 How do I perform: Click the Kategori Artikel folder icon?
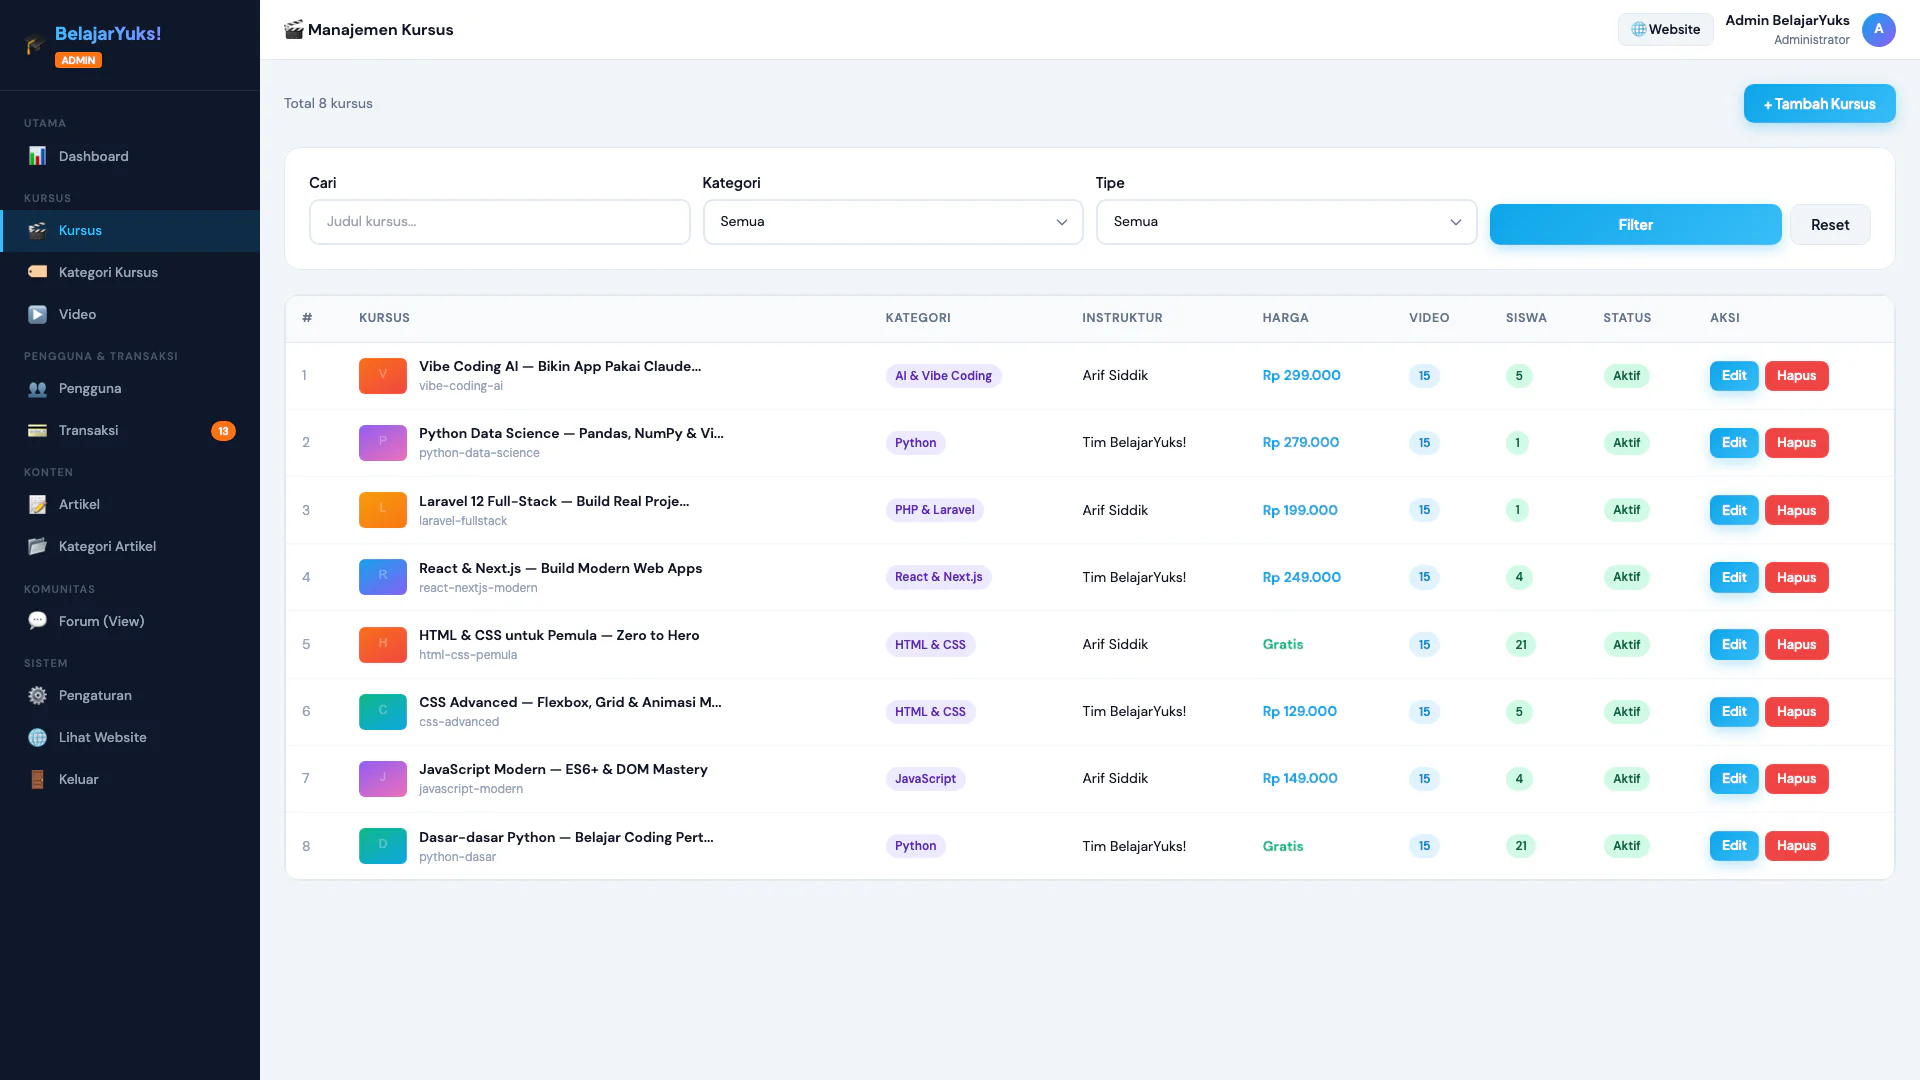pos(37,546)
